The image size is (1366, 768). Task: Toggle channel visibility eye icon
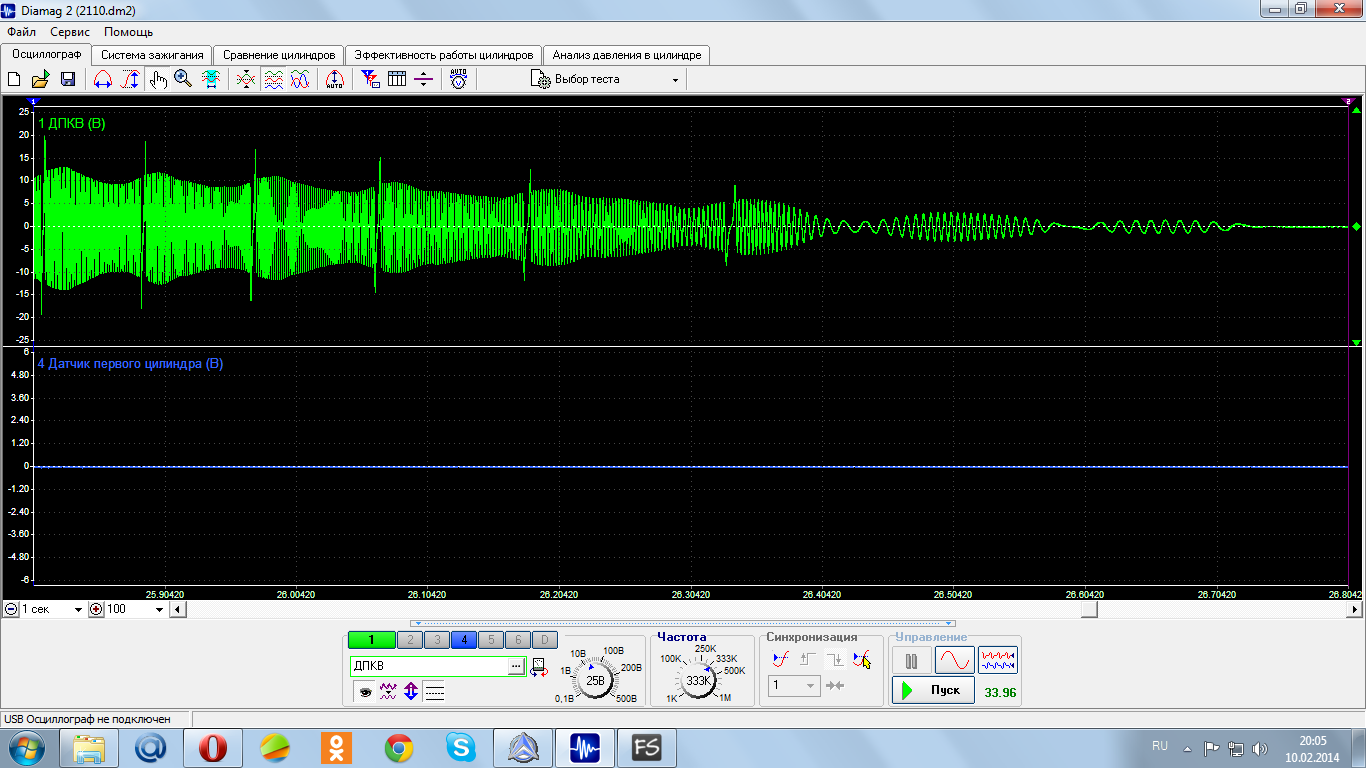[365, 691]
